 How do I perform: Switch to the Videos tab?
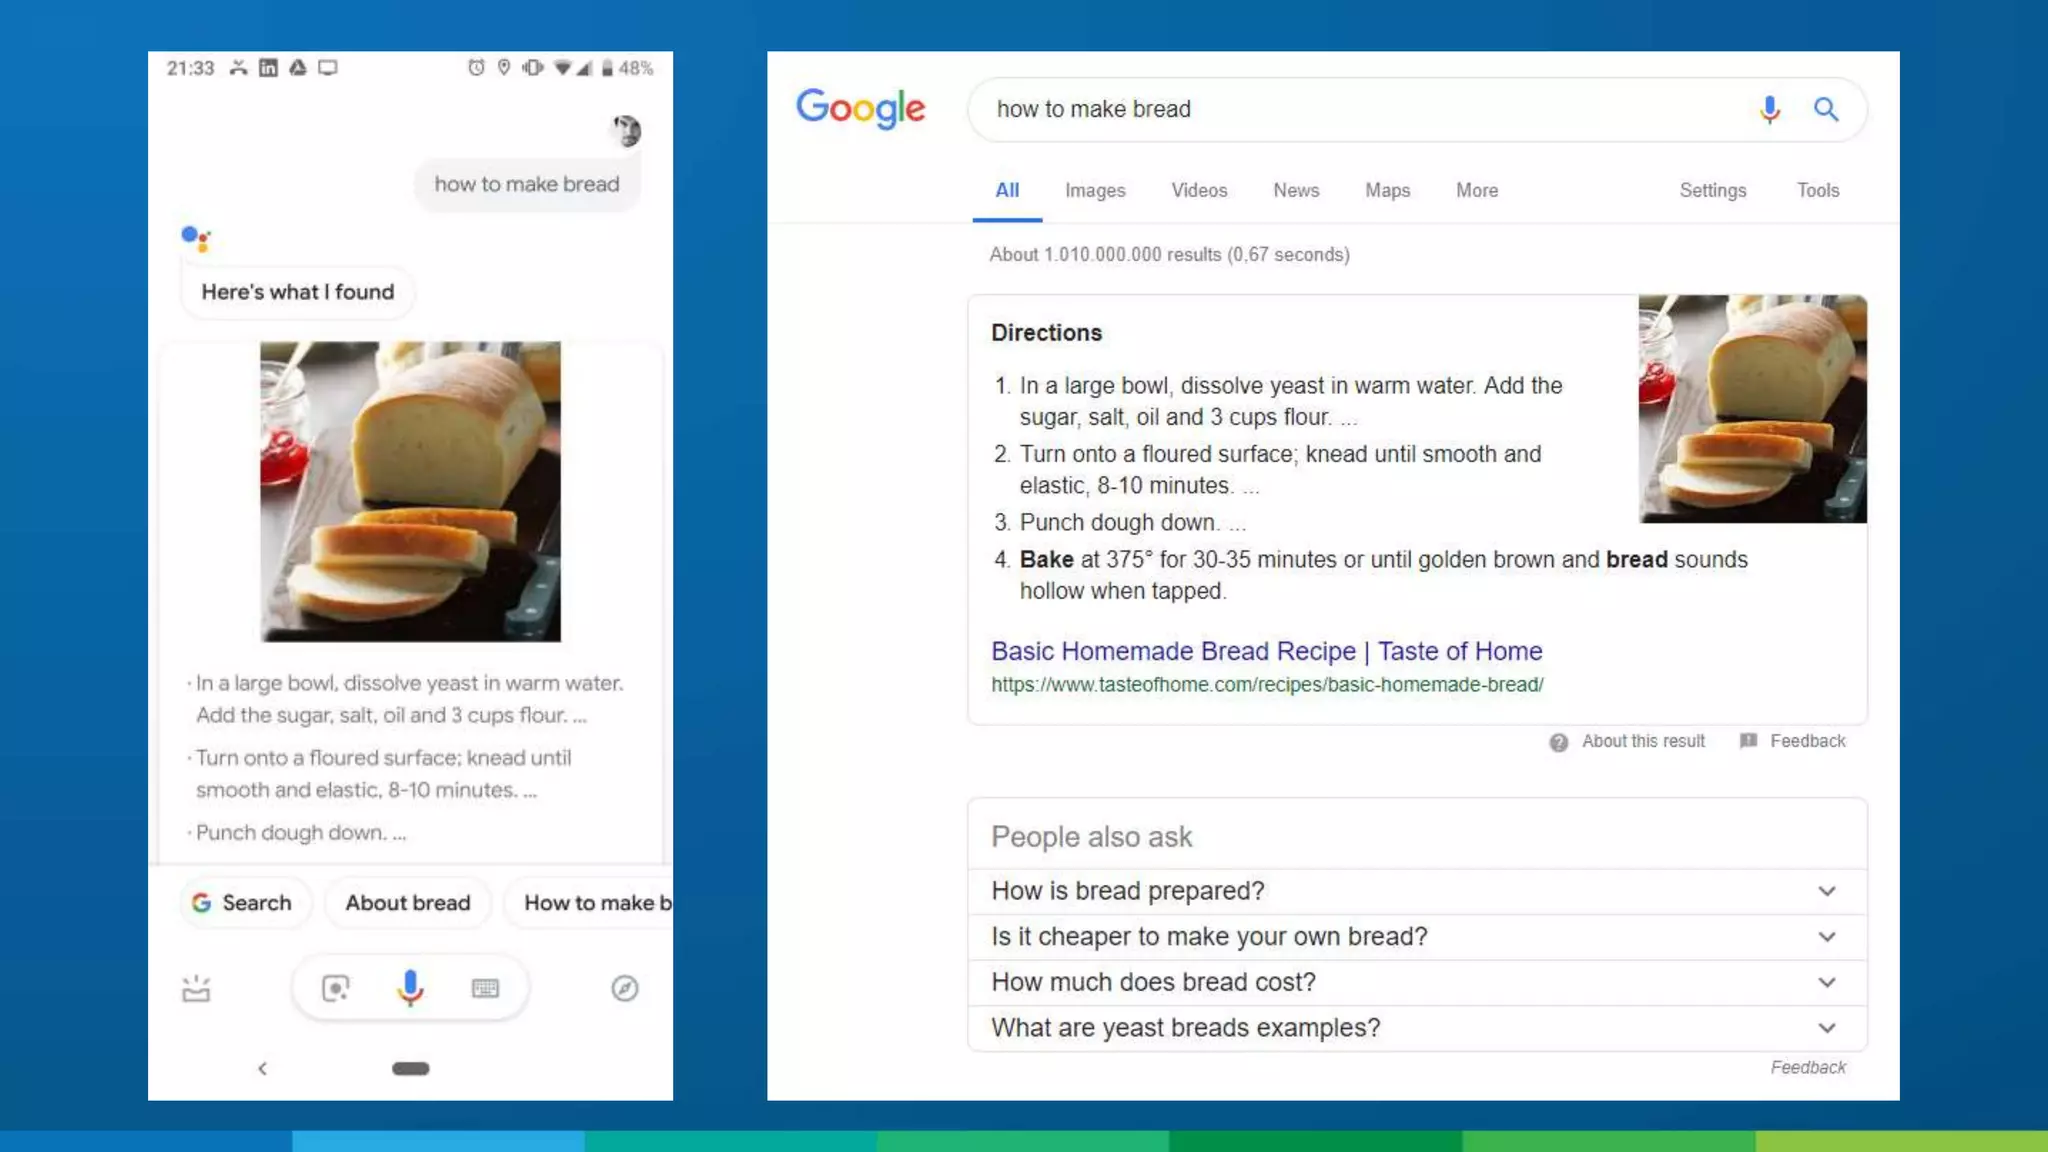(x=1198, y=190)
